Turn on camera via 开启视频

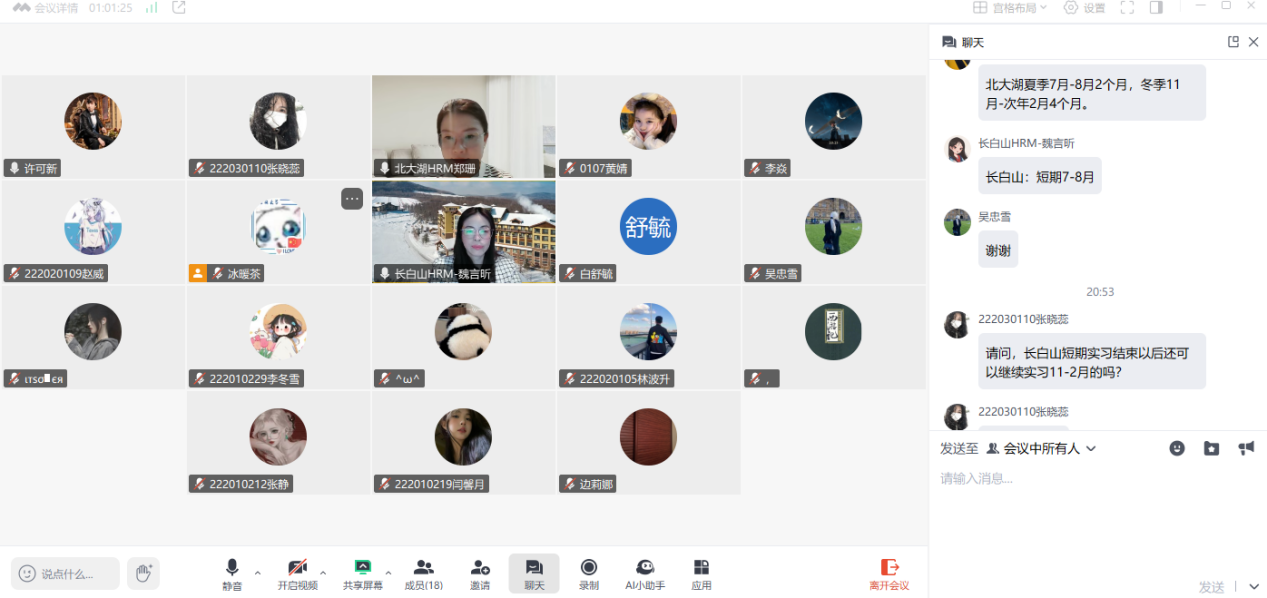pyautogui.click(x=297, y=574)
